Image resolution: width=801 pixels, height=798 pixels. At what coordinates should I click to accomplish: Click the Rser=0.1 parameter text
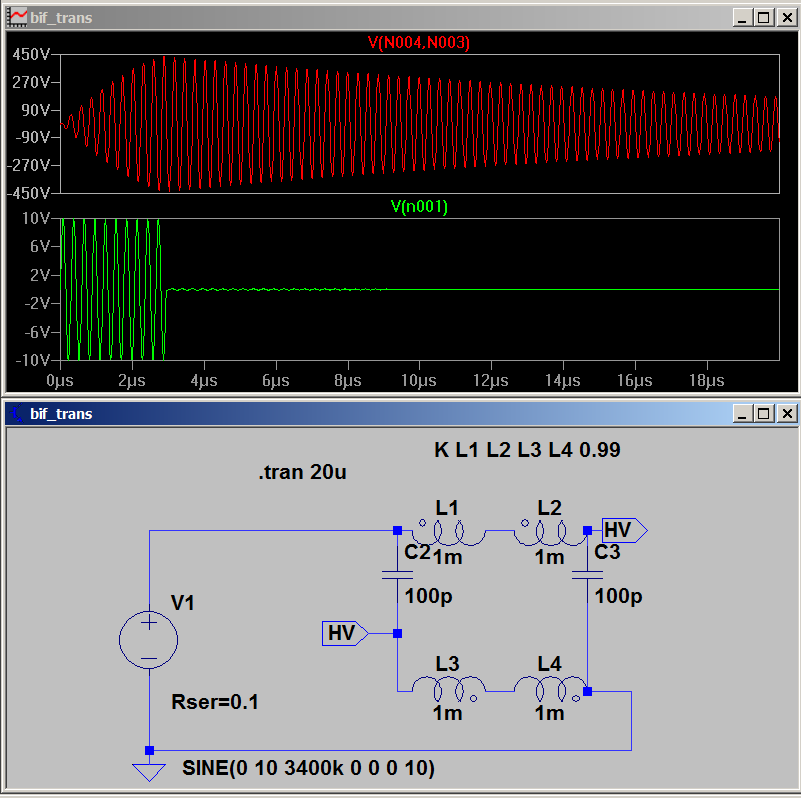(216, 702)
